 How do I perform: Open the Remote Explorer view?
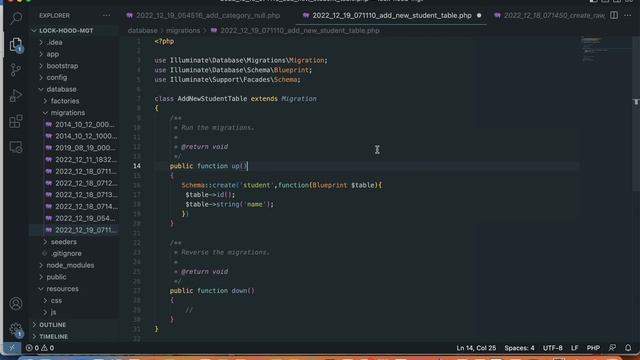click(16, 147)
